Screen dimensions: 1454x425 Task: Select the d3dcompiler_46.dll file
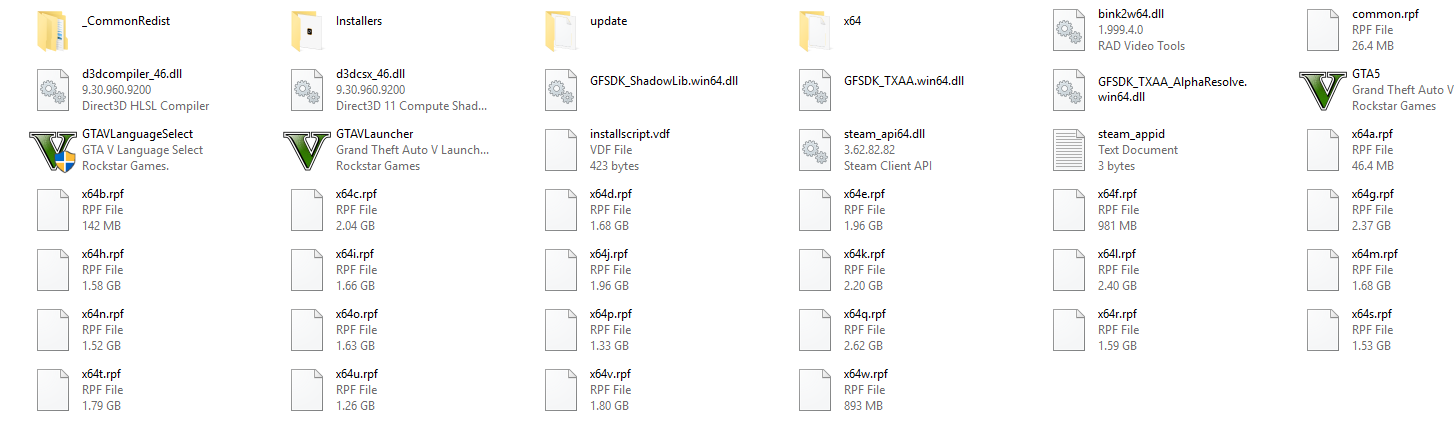[122, 90]
